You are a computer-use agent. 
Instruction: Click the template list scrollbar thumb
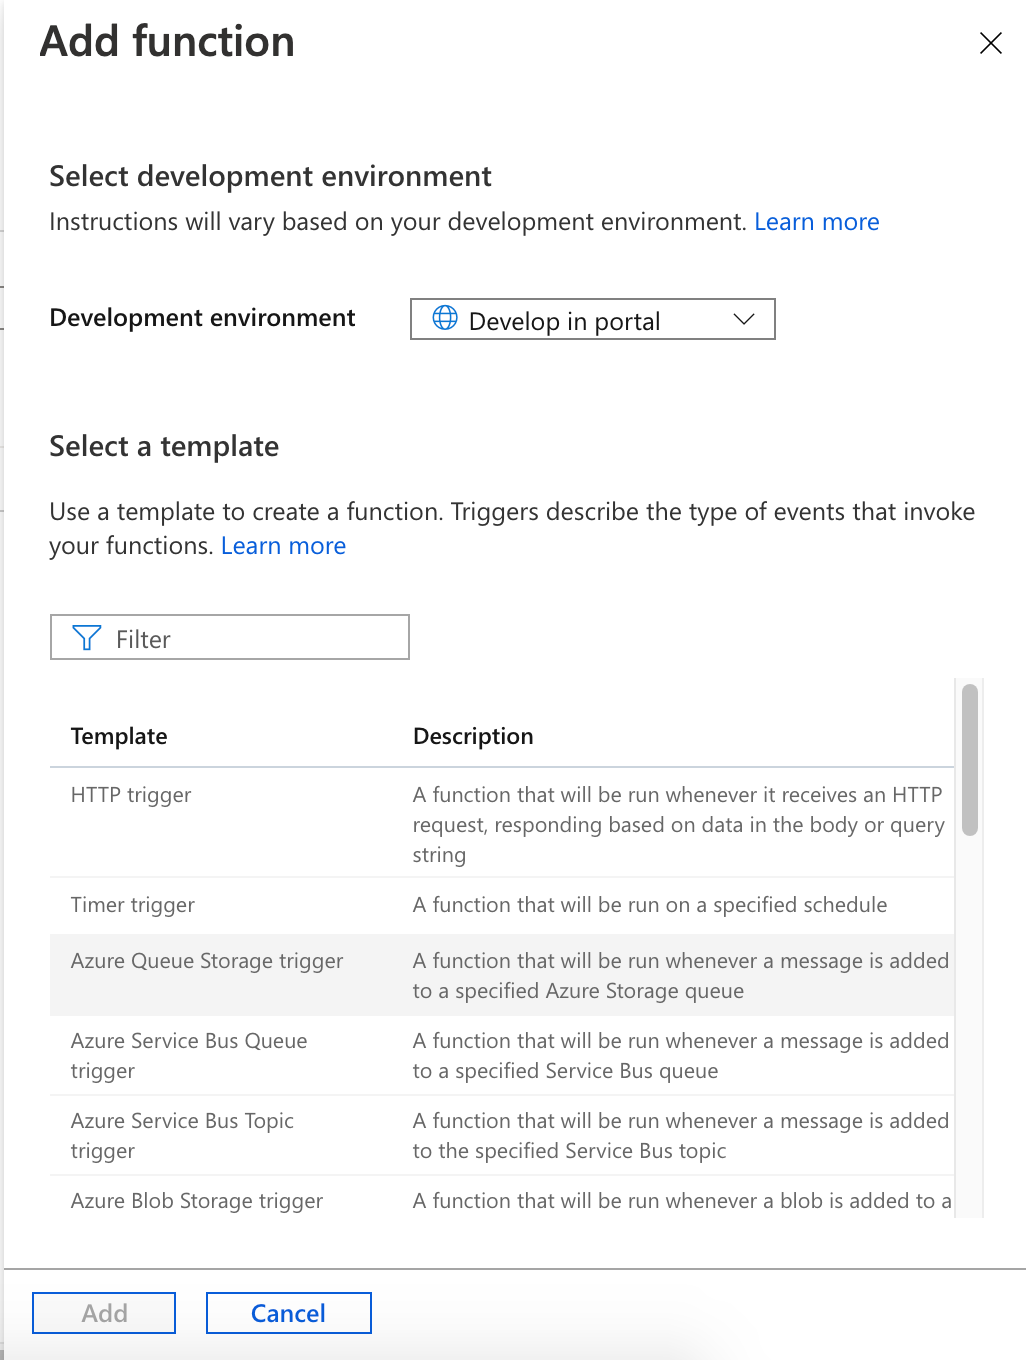969,758
